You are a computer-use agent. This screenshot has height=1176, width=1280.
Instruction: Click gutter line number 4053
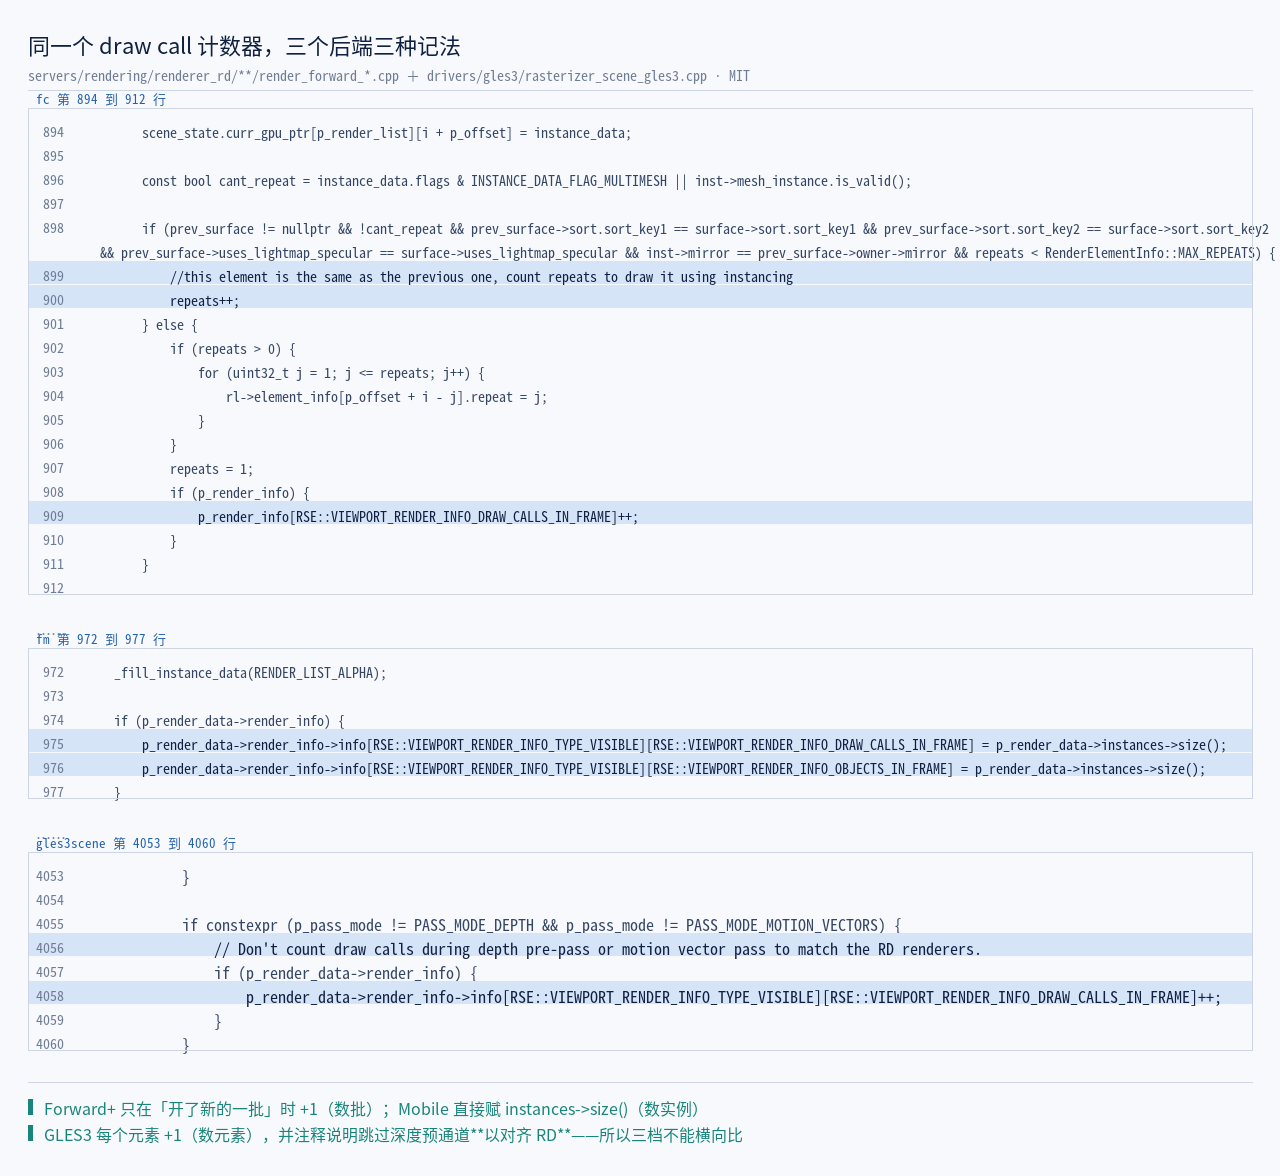coord(50,877)
